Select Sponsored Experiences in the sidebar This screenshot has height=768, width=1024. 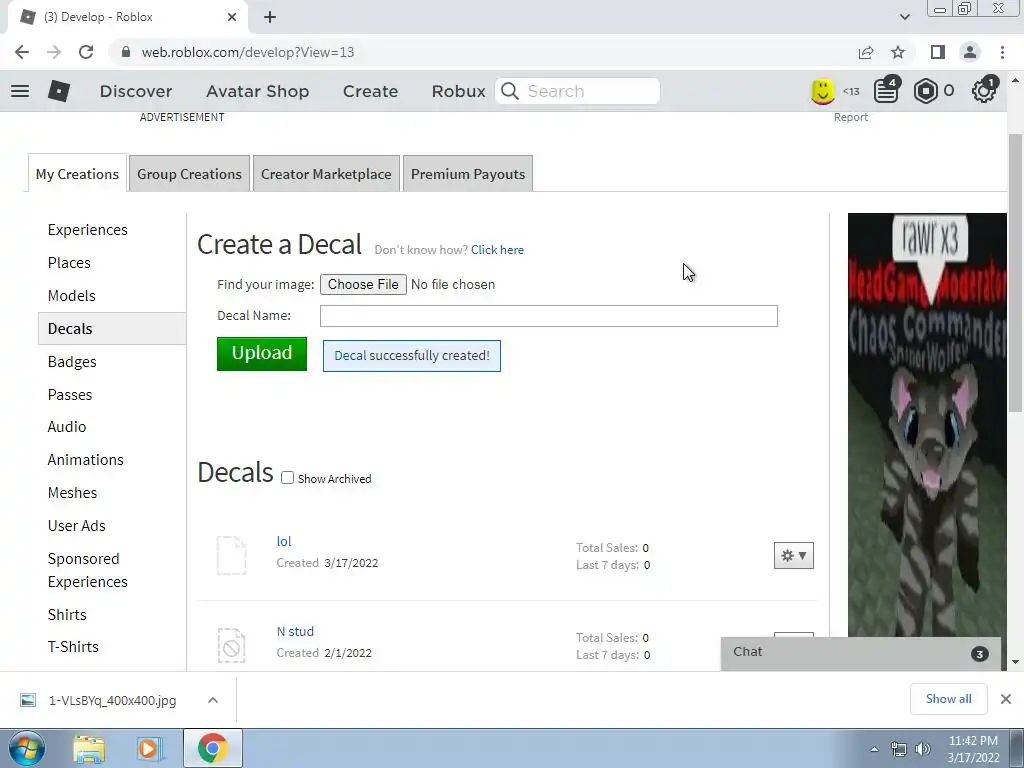[88, 570]
